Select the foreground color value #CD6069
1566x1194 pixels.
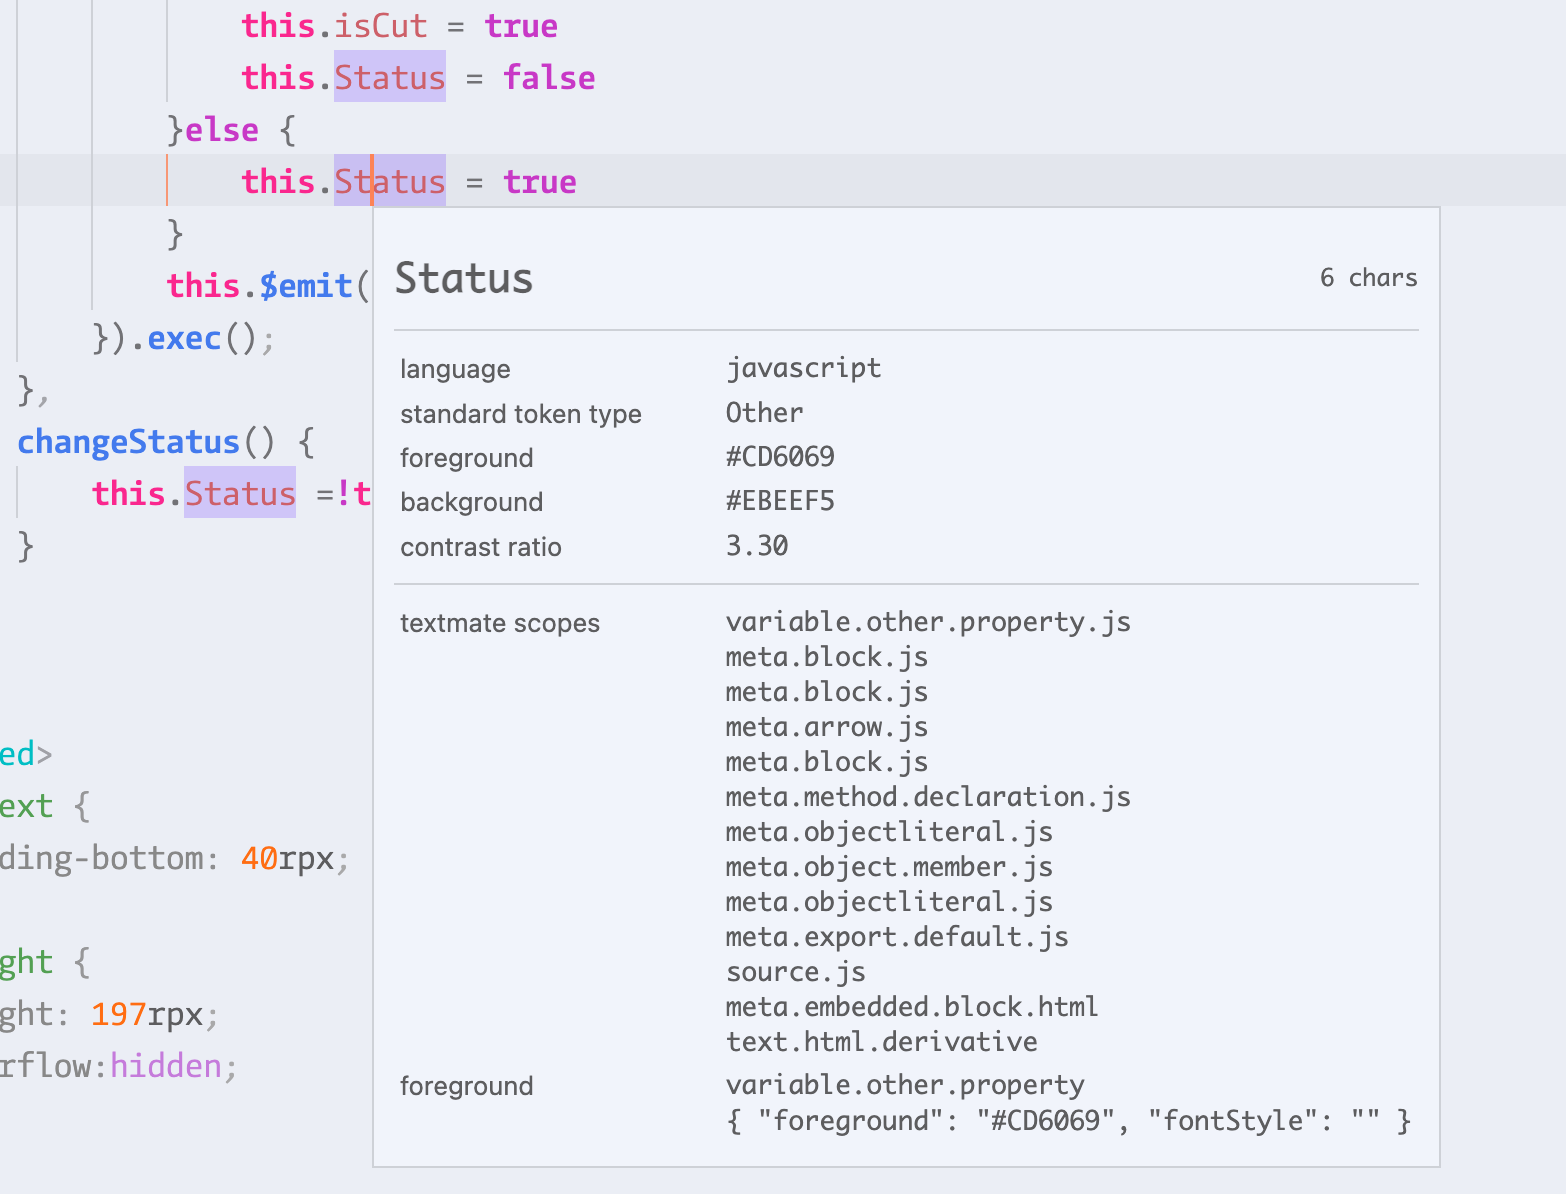click(781, 456)
